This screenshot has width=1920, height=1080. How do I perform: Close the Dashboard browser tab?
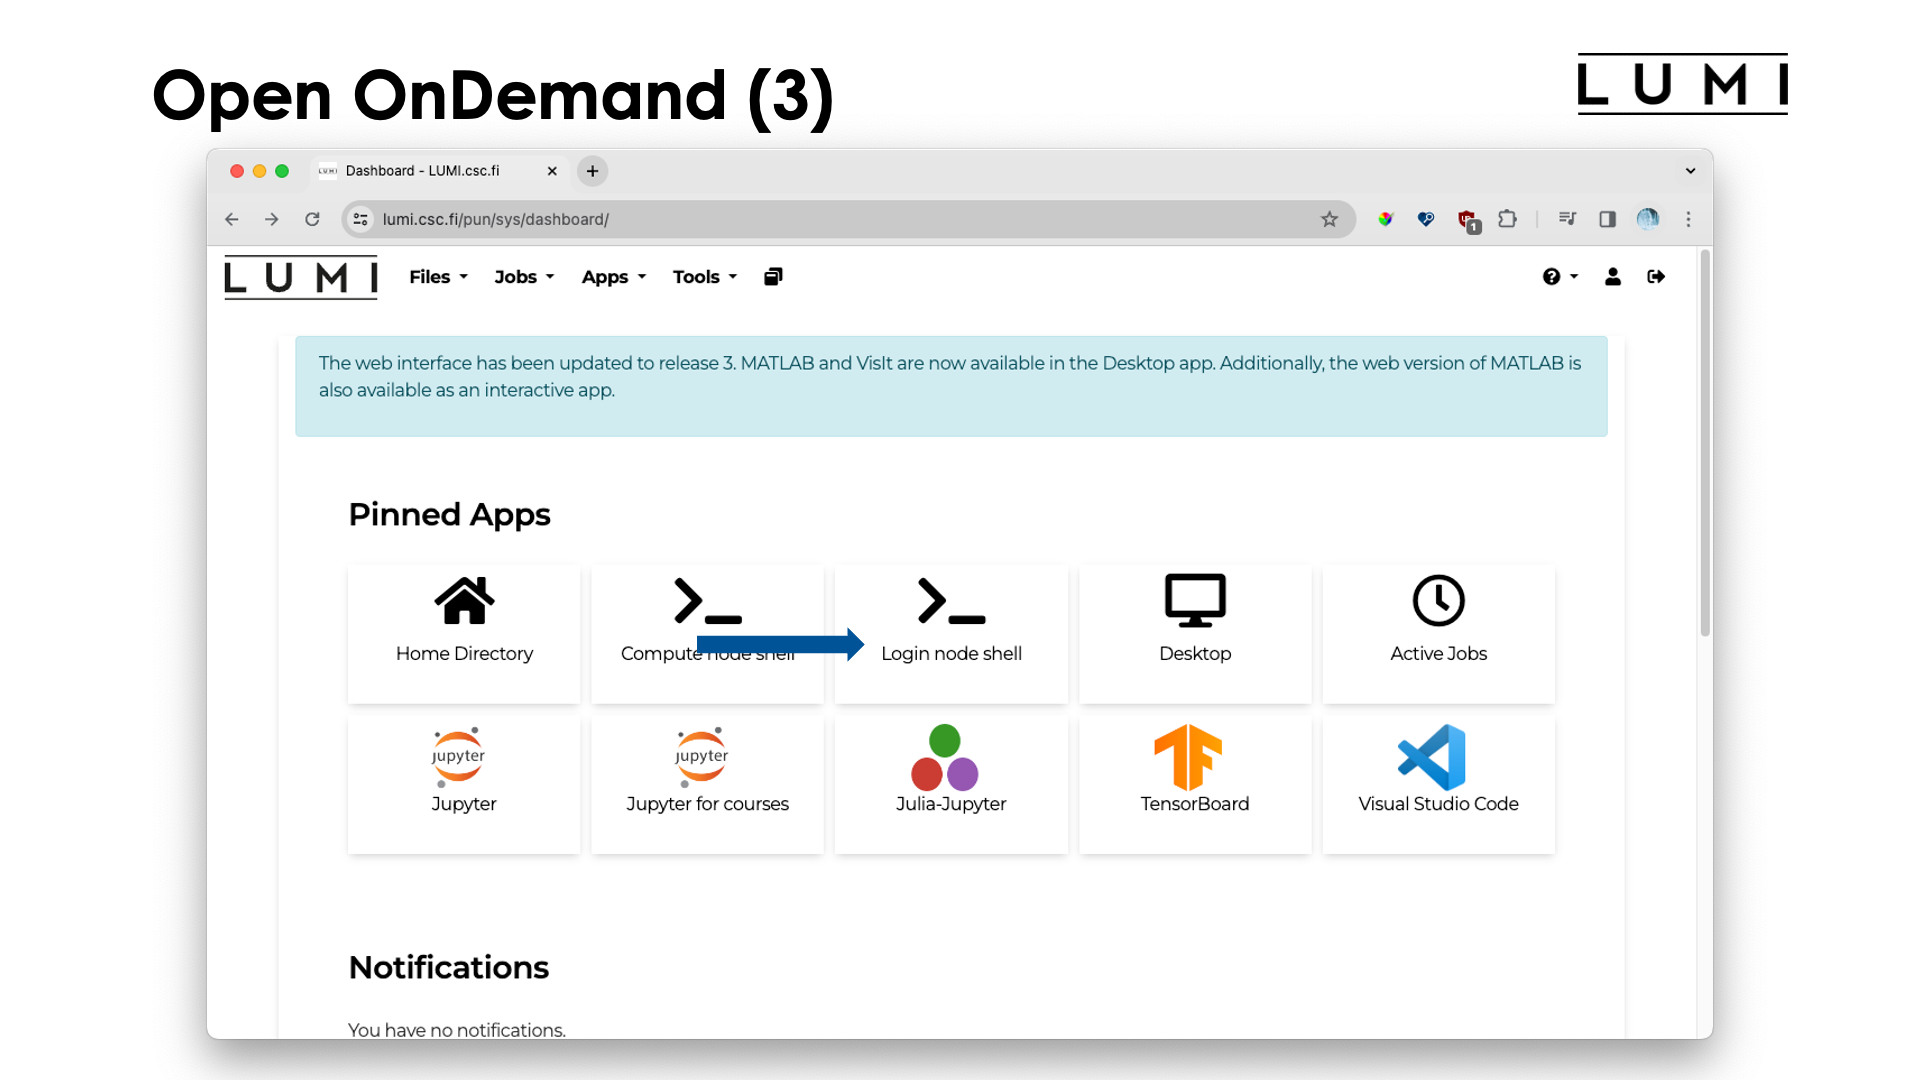tap(552, 171)
